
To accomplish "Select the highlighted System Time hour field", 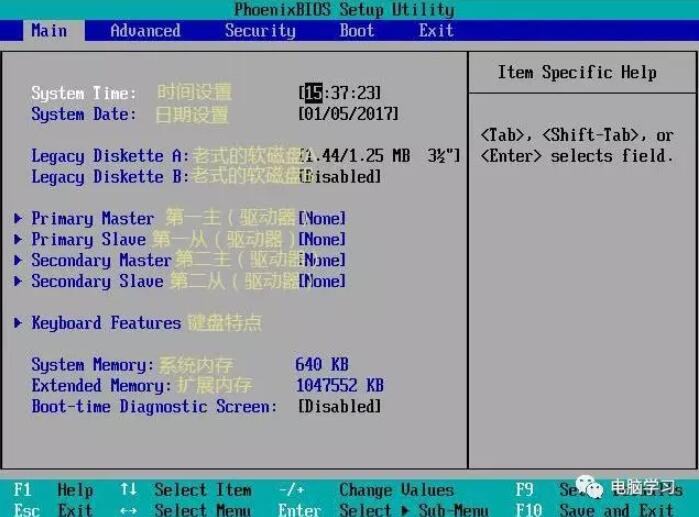I will [x=314, y=93].
